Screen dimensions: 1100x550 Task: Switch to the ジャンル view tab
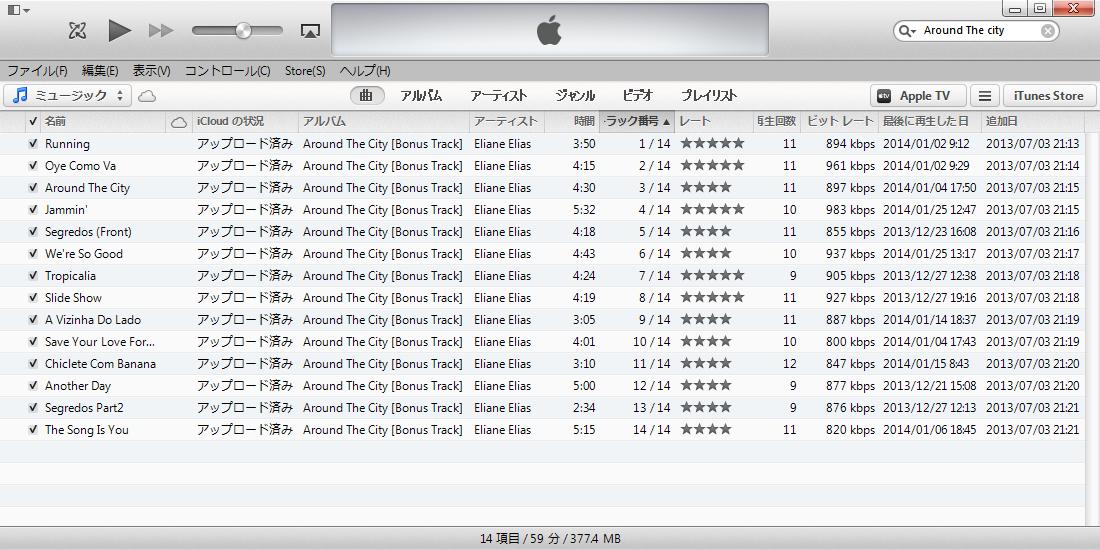(575, 96)
